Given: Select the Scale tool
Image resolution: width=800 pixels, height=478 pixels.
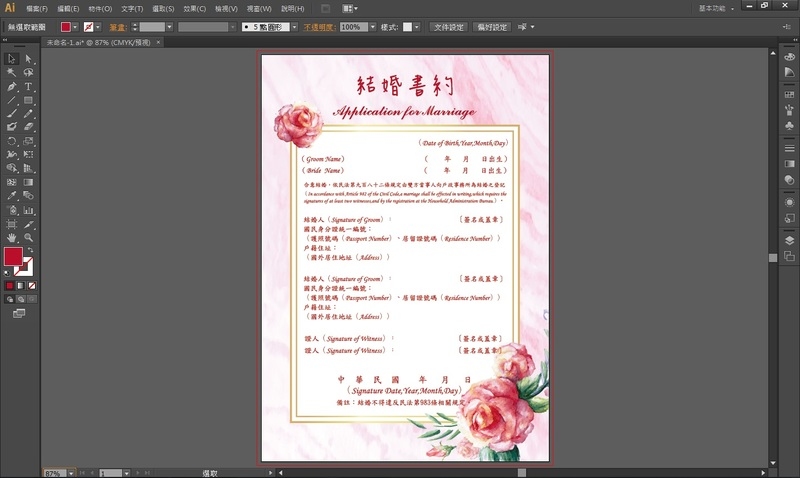Looking at the screenshot, I should (29, 141).
